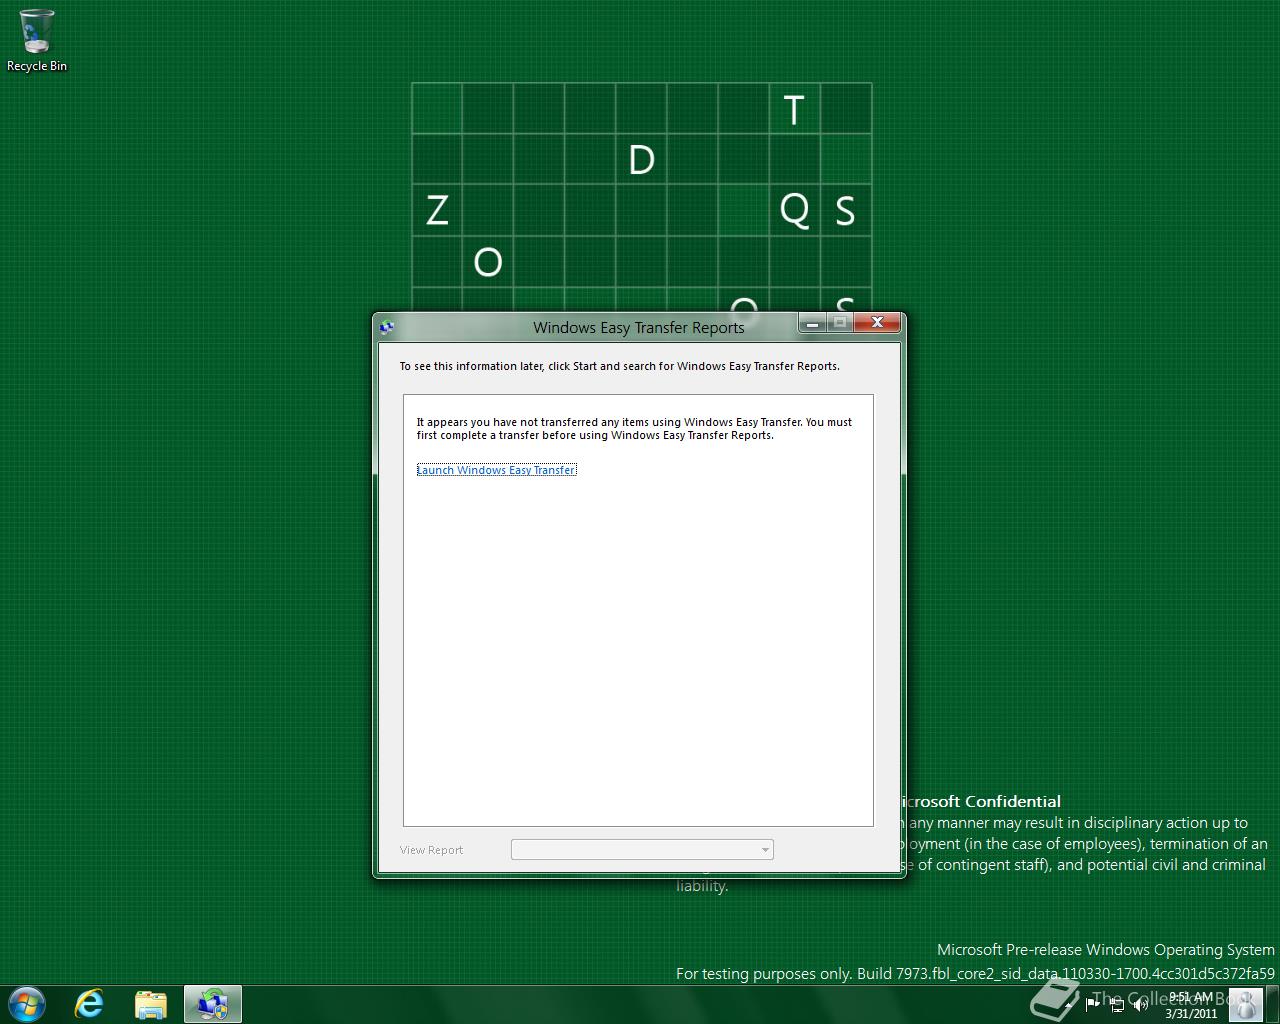Open the volume speaker tray icon

click(1140, 1005)
